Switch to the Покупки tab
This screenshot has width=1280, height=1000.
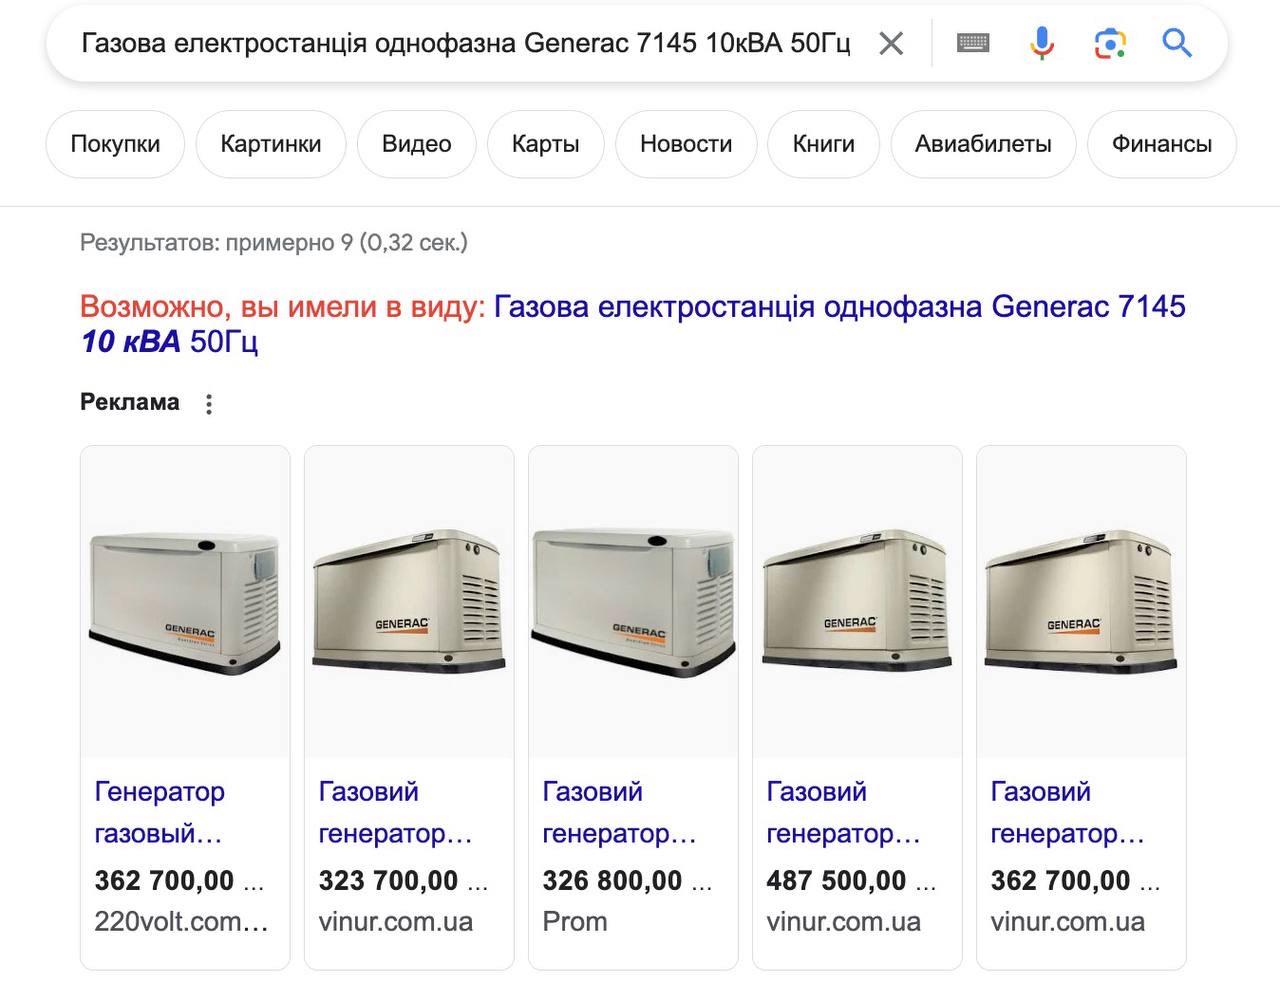tap(115, 144)
